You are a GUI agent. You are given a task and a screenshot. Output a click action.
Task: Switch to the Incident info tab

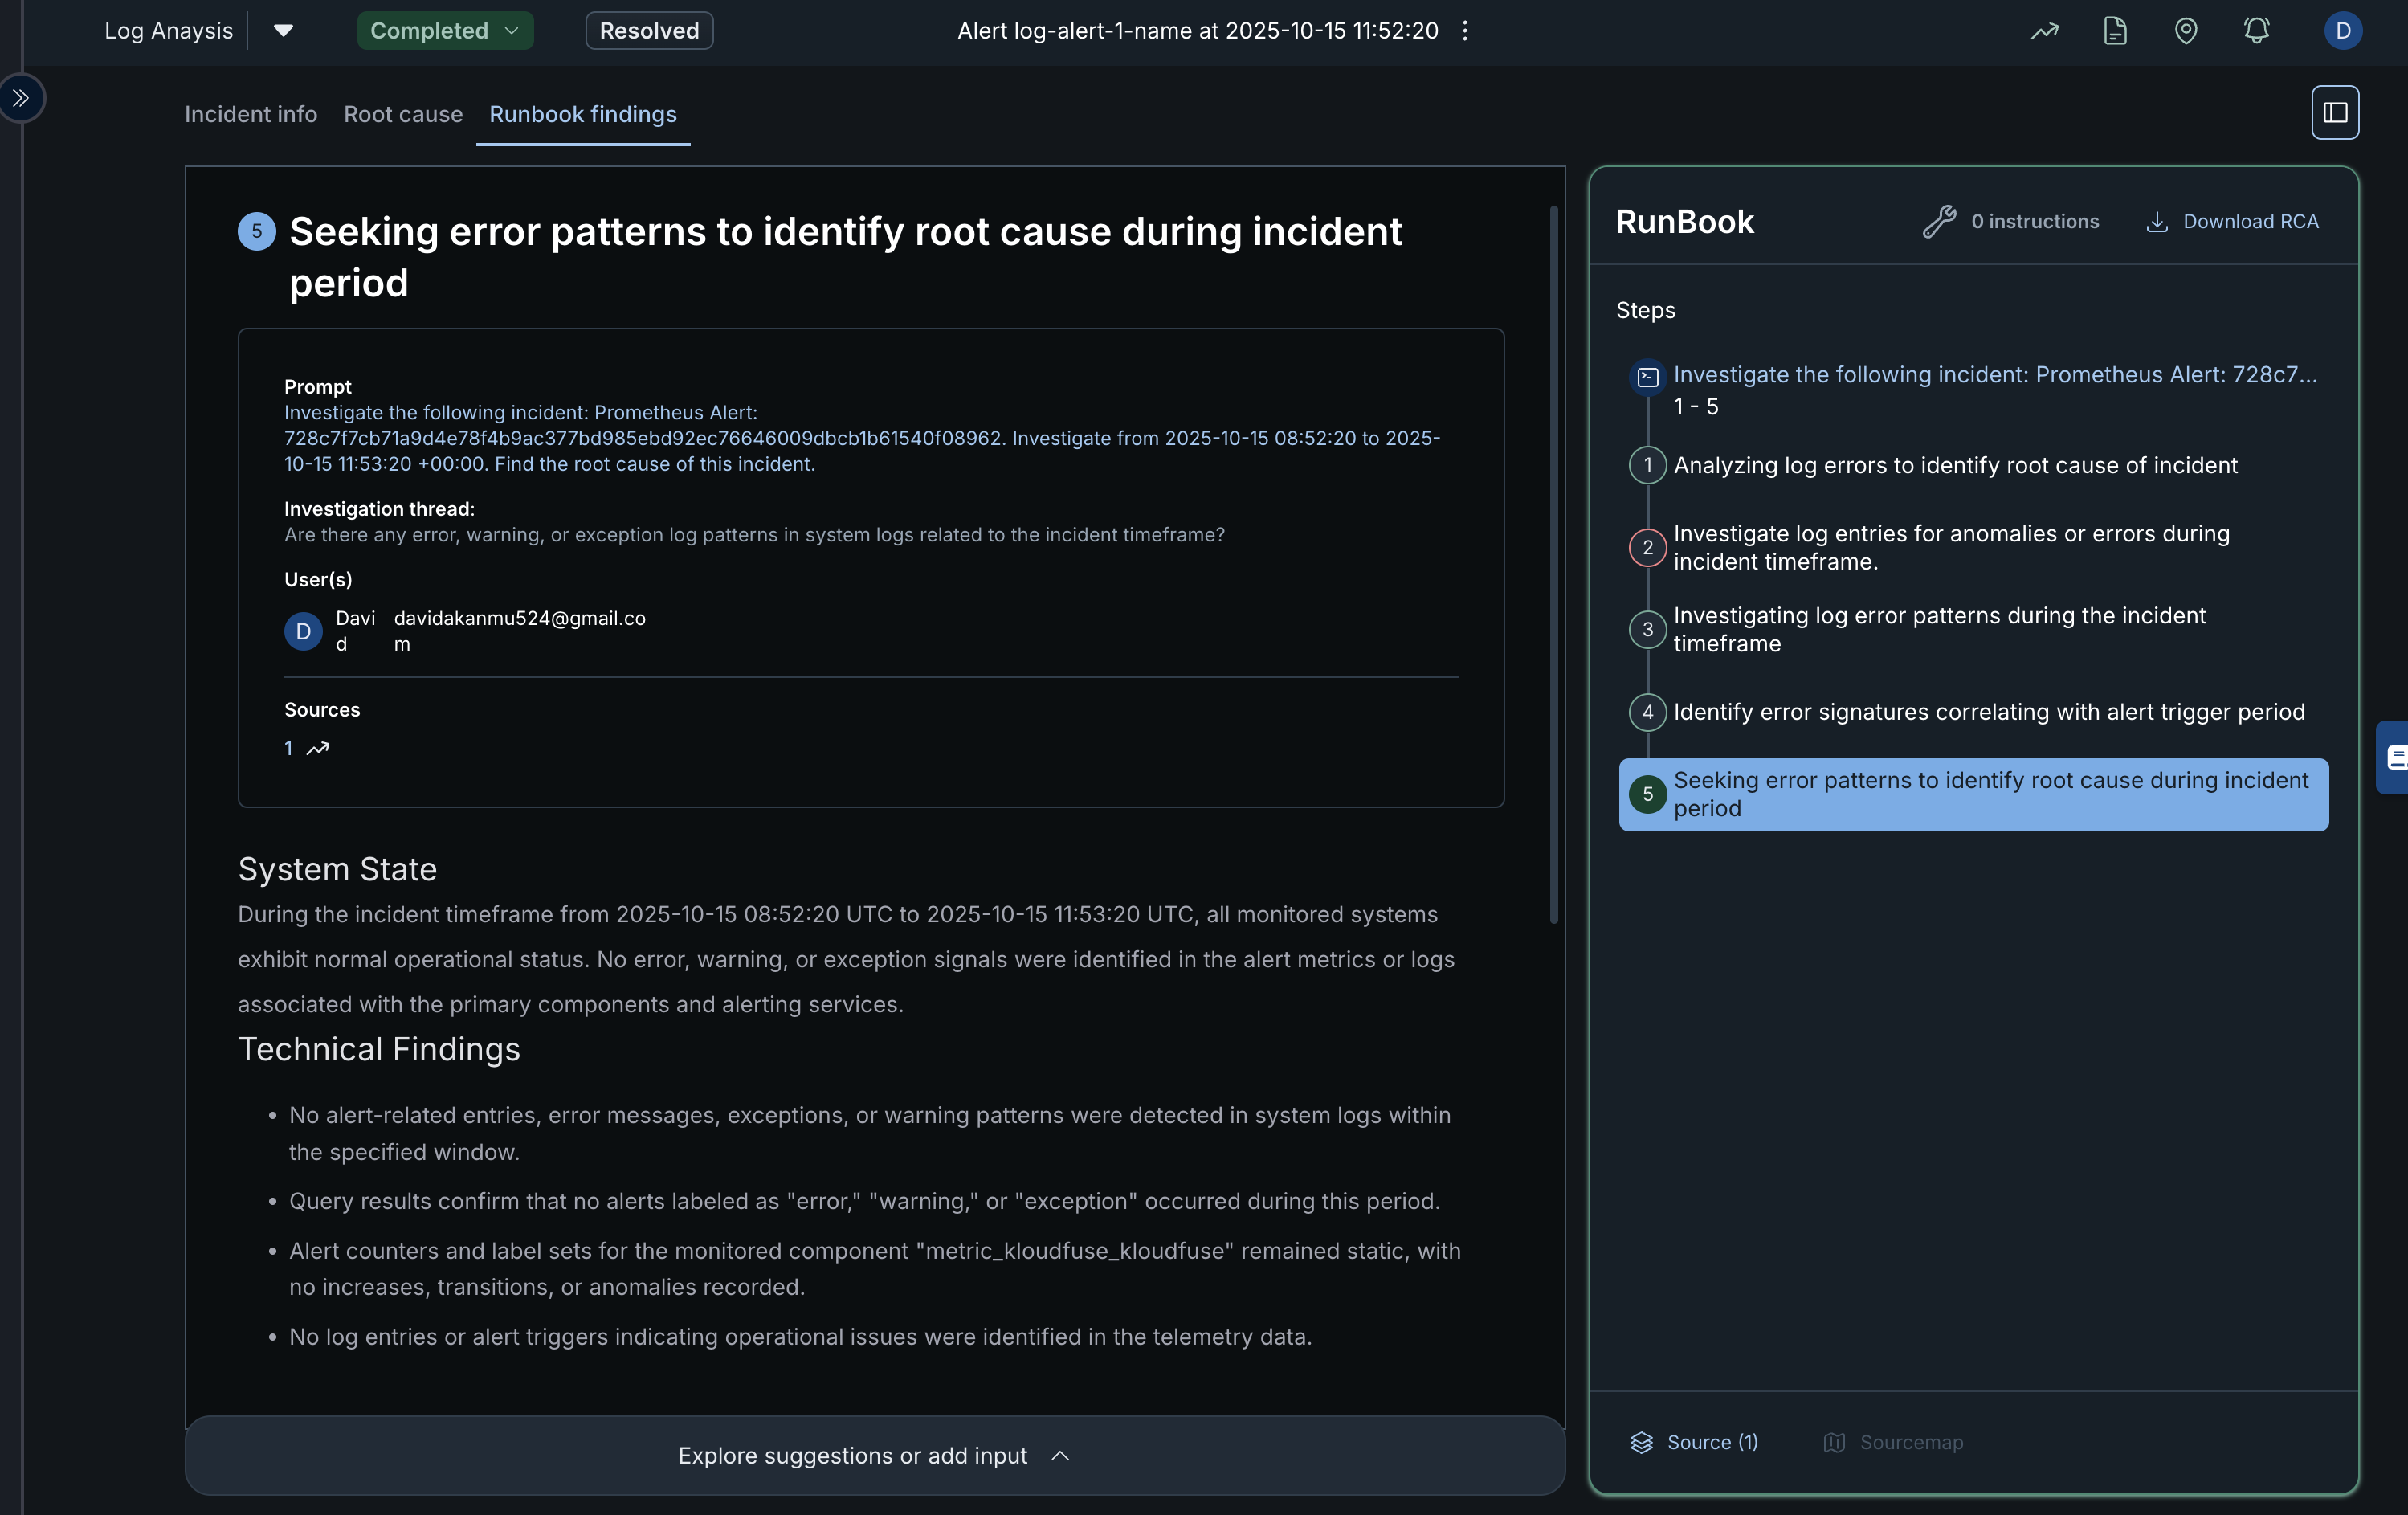pos(250,115)
